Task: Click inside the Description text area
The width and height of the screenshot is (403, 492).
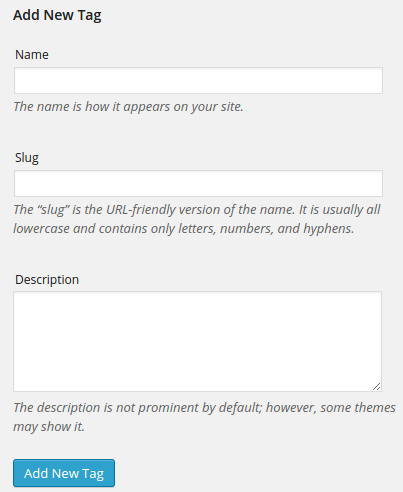Action: click(197, 341)
